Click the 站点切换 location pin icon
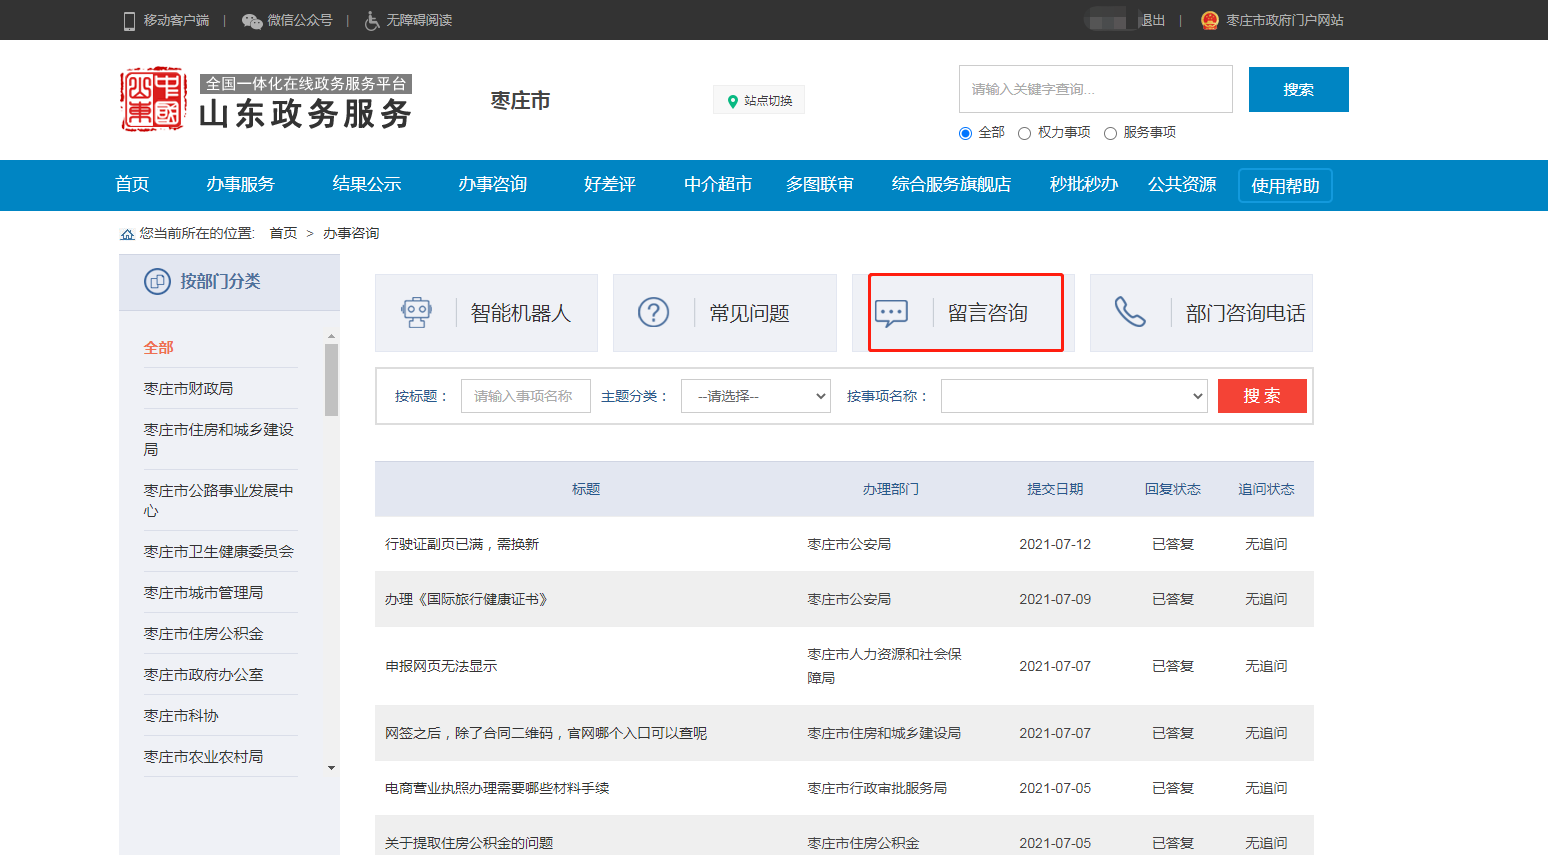The height and width of the screenshot is (855, 1548). (x=733, y=101)
